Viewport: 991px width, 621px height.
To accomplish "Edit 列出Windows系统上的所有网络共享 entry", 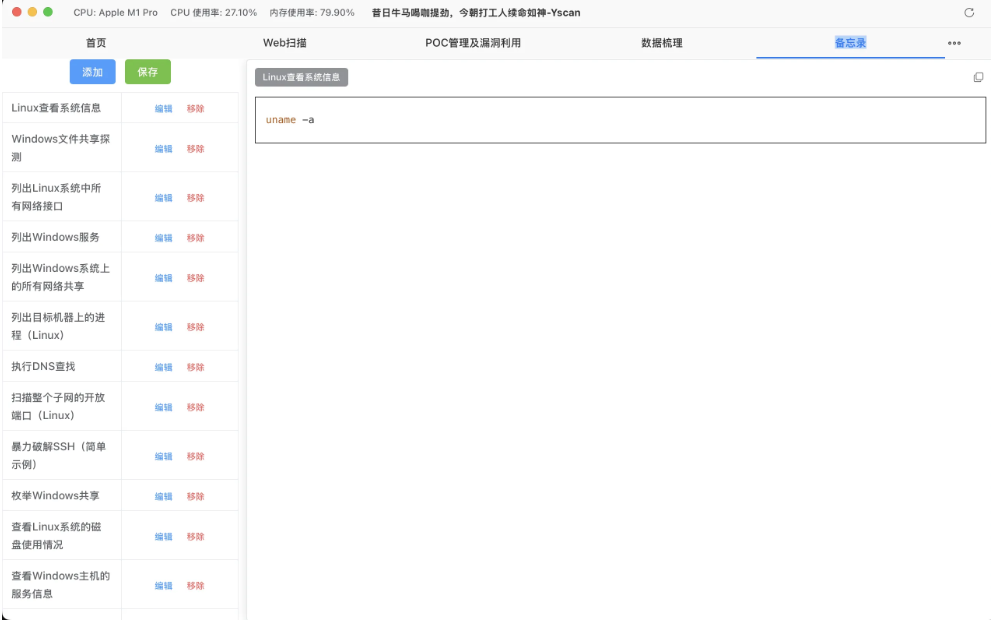I will click(x=164, y=278).
